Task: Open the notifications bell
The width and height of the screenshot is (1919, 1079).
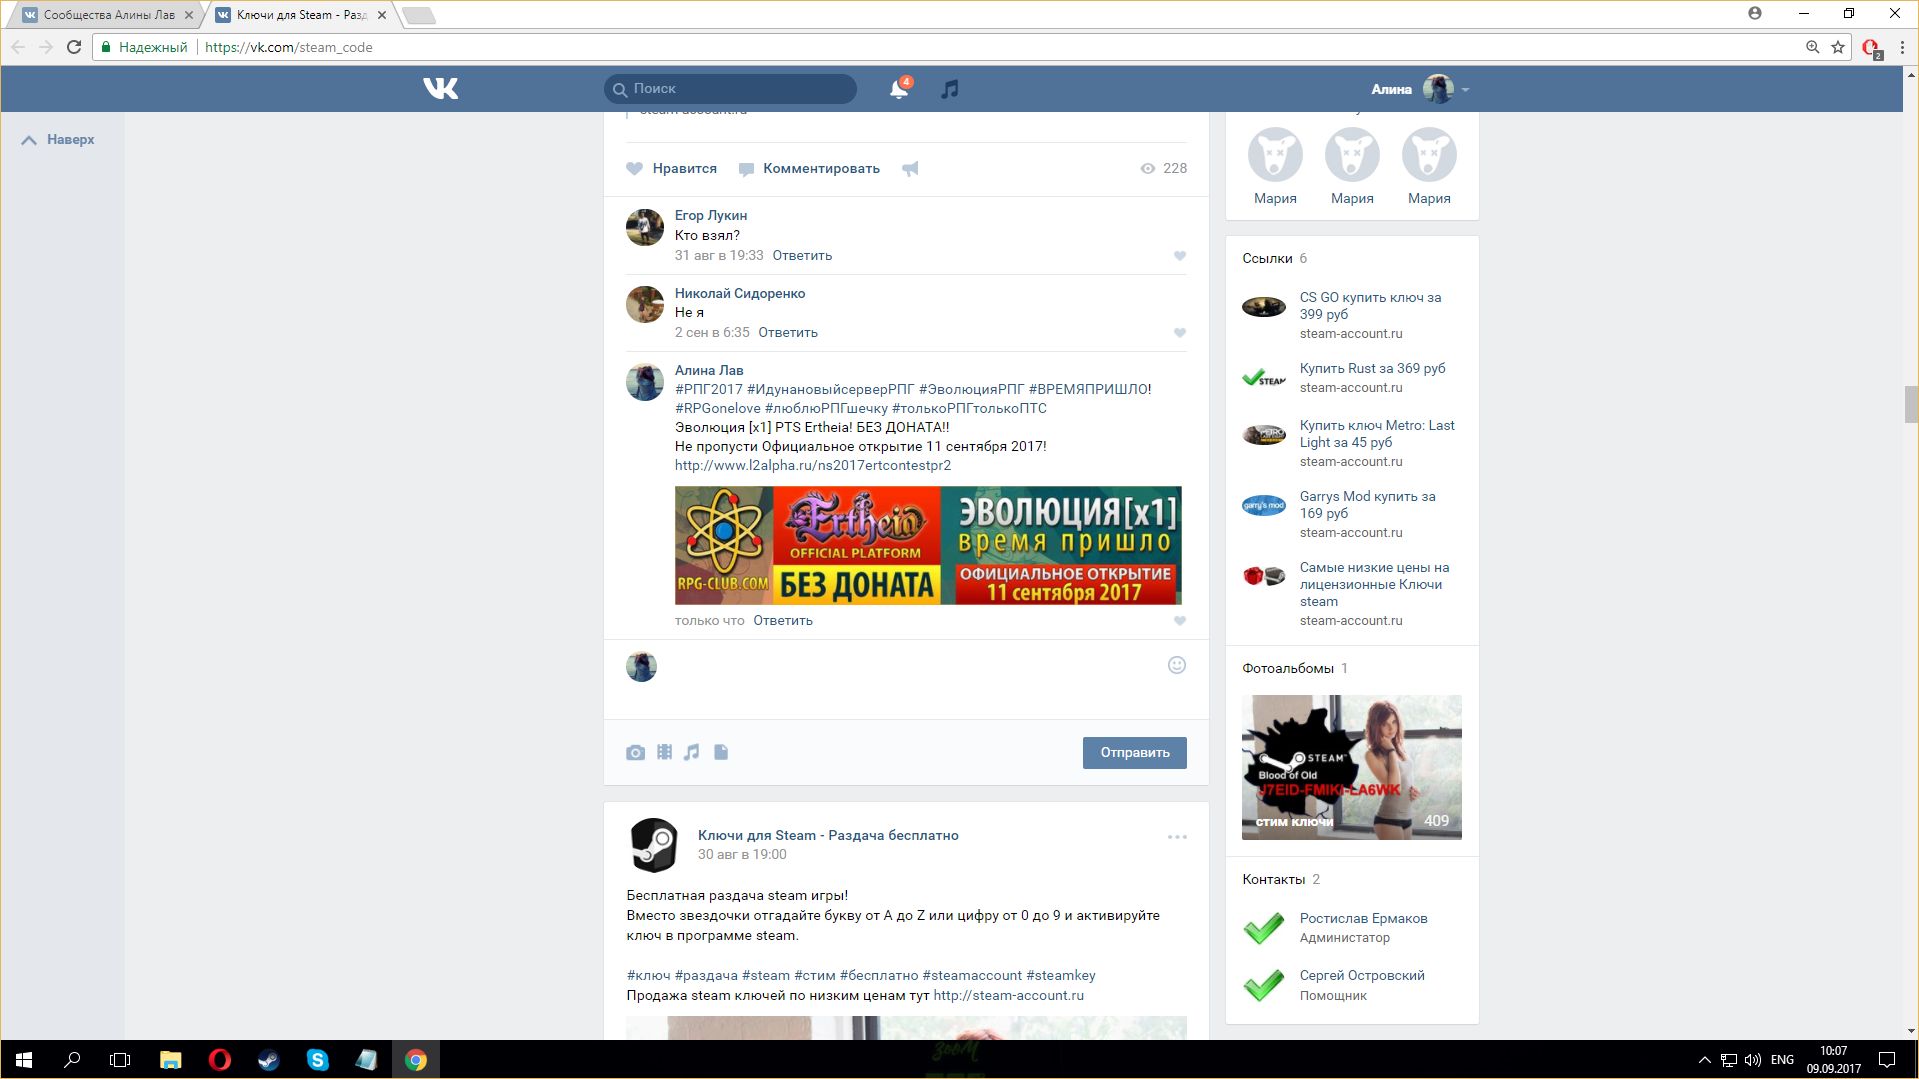Action: tap(899, 89)
